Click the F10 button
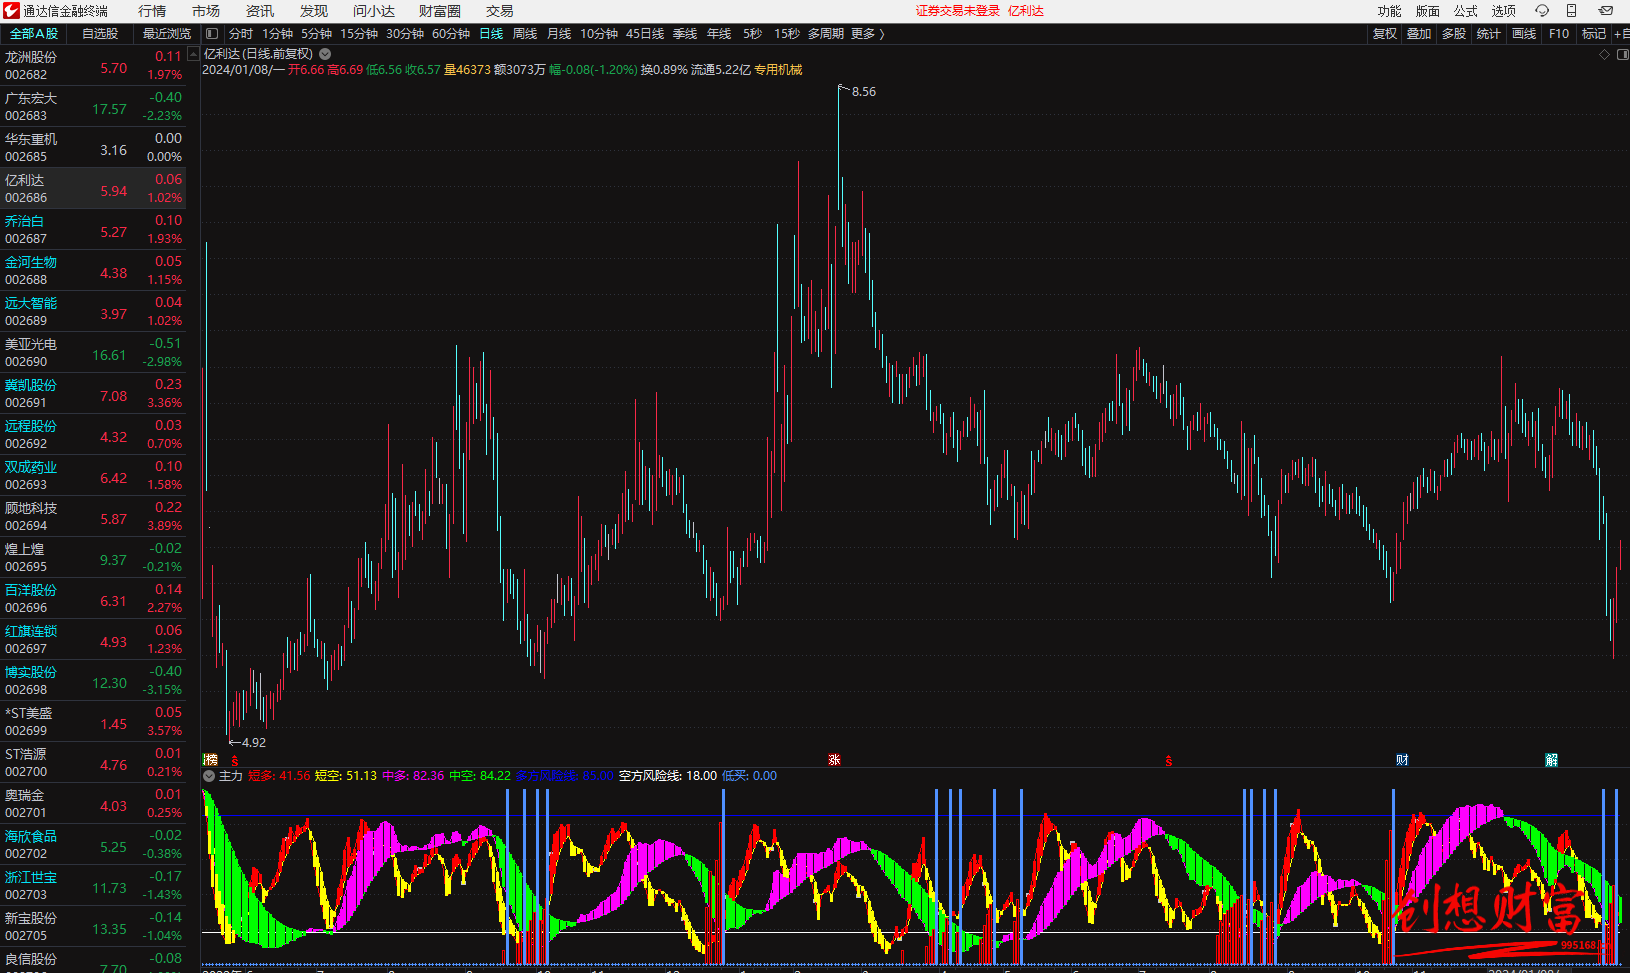The image size is (1630, 973). click(x=1559, y=34)
